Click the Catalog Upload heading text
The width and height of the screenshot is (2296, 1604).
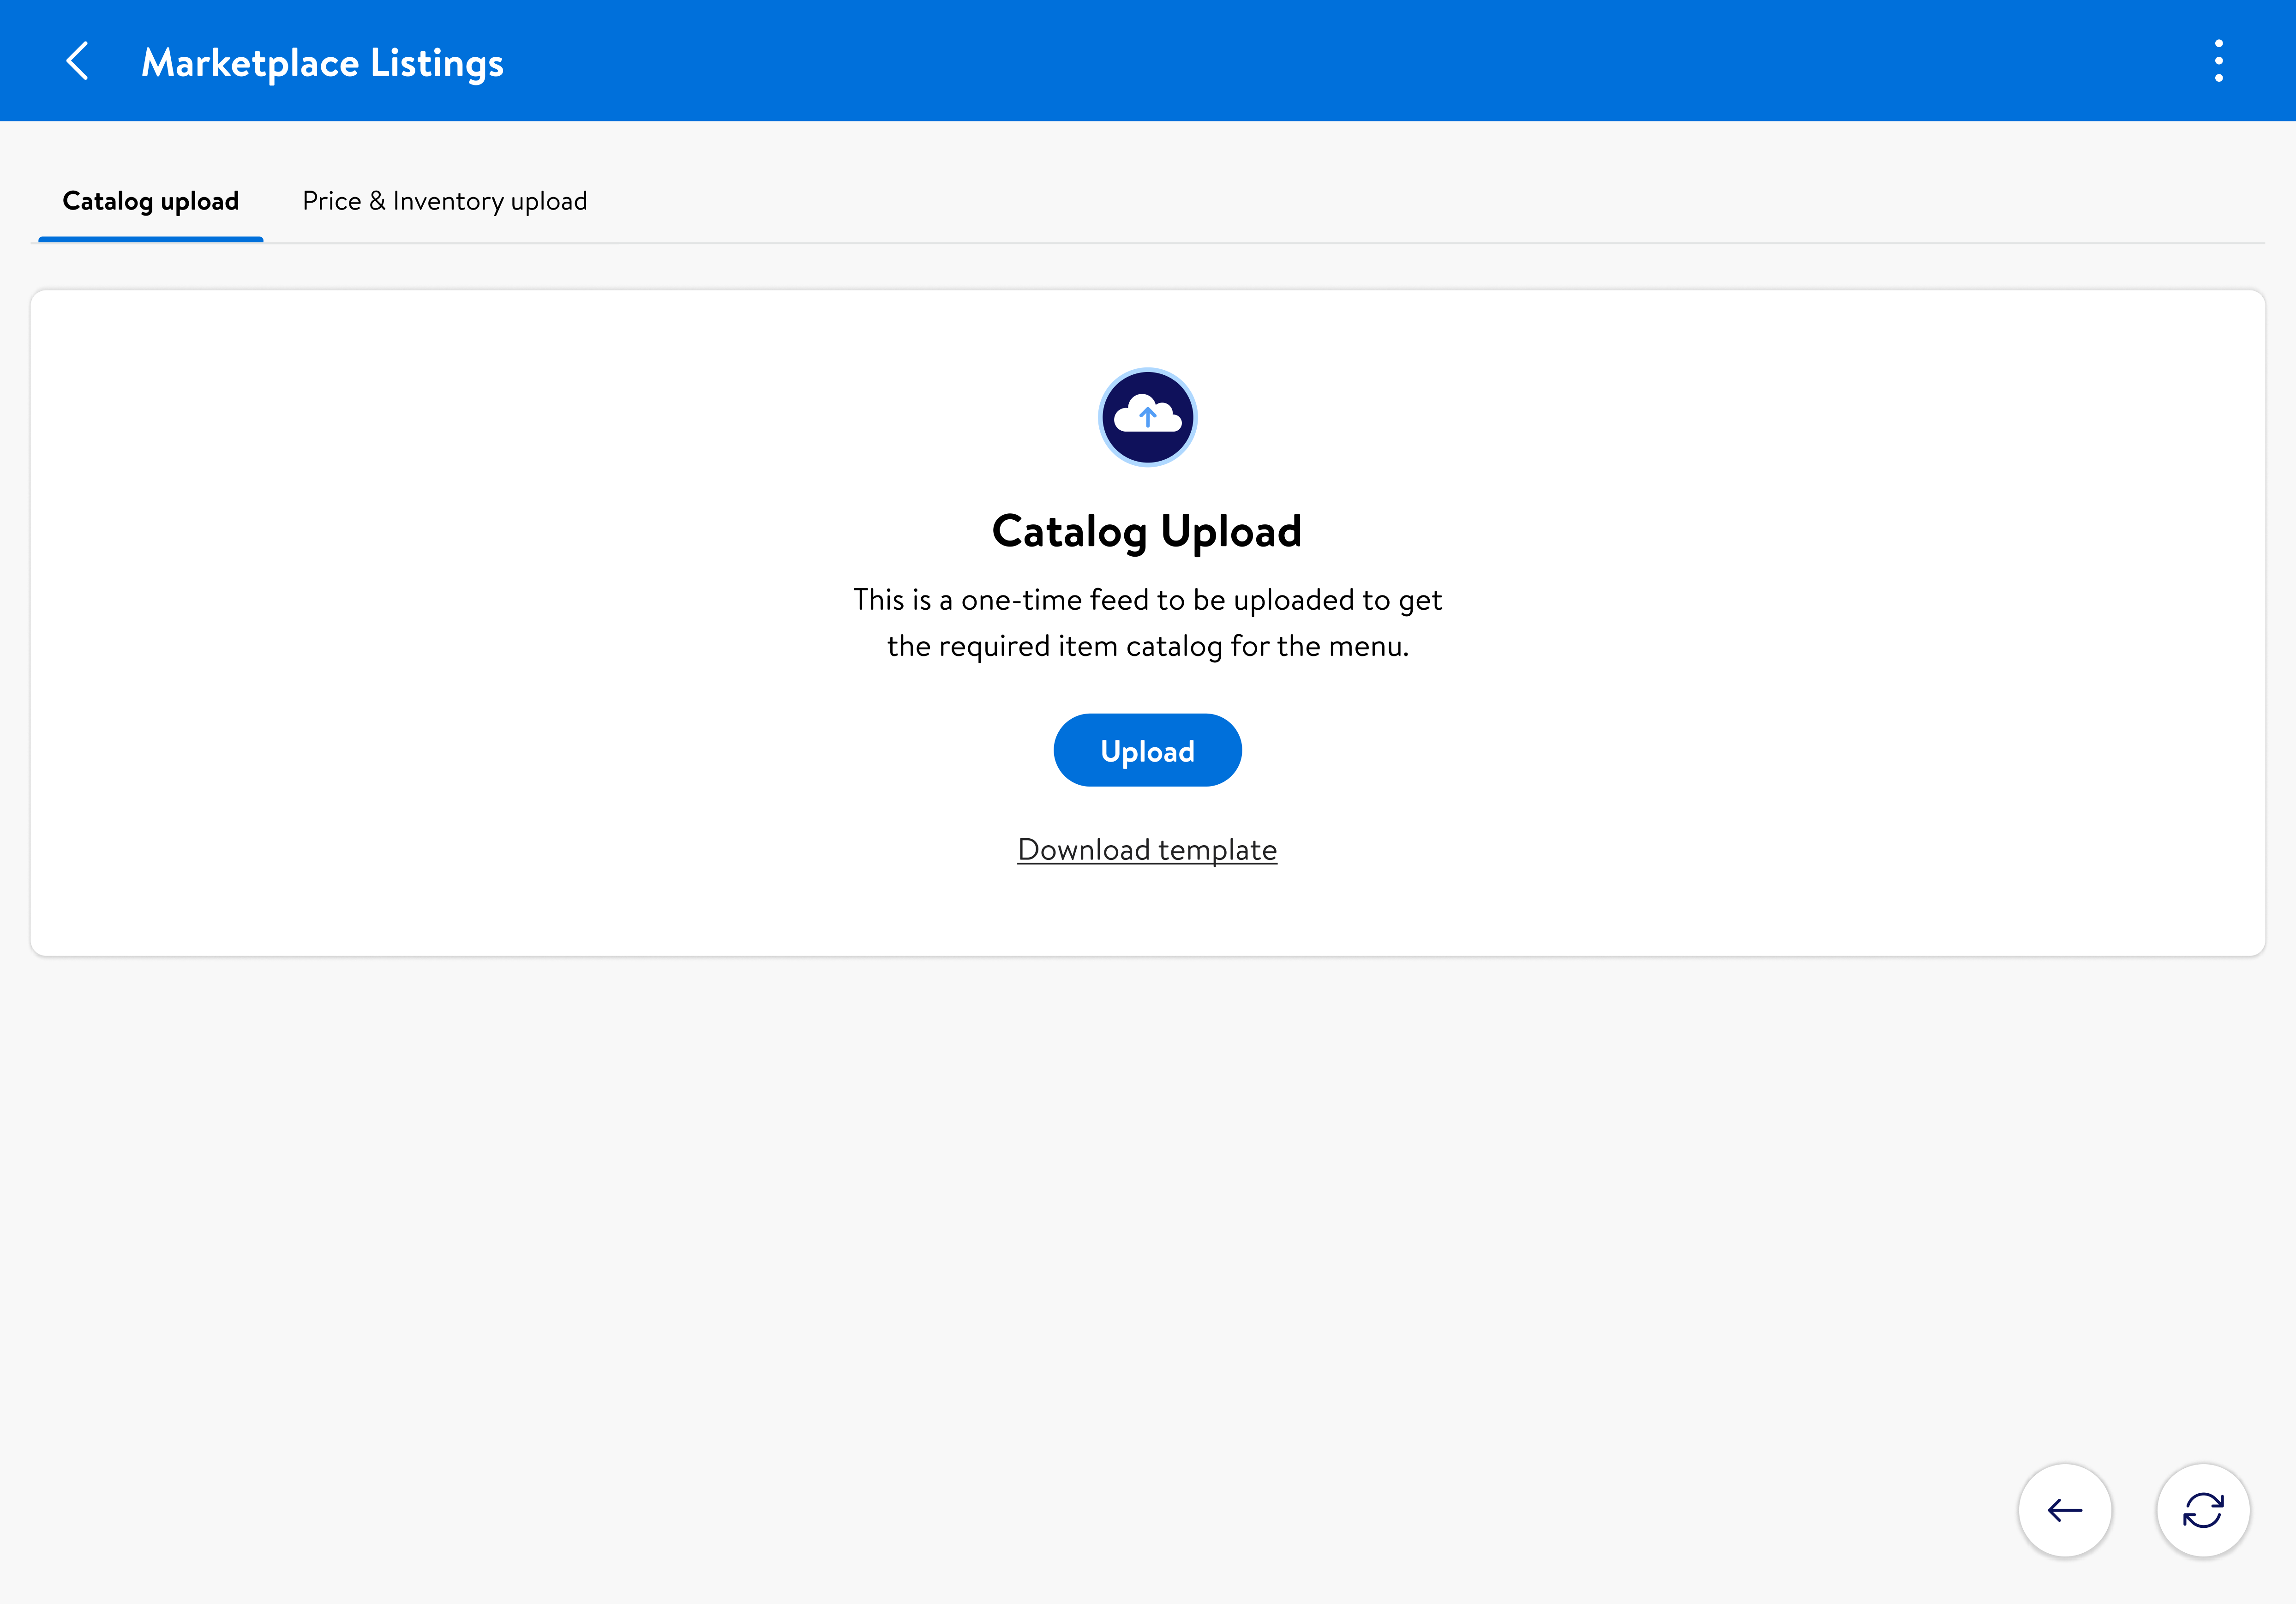pyautogui.click(x=1147, y=531)
